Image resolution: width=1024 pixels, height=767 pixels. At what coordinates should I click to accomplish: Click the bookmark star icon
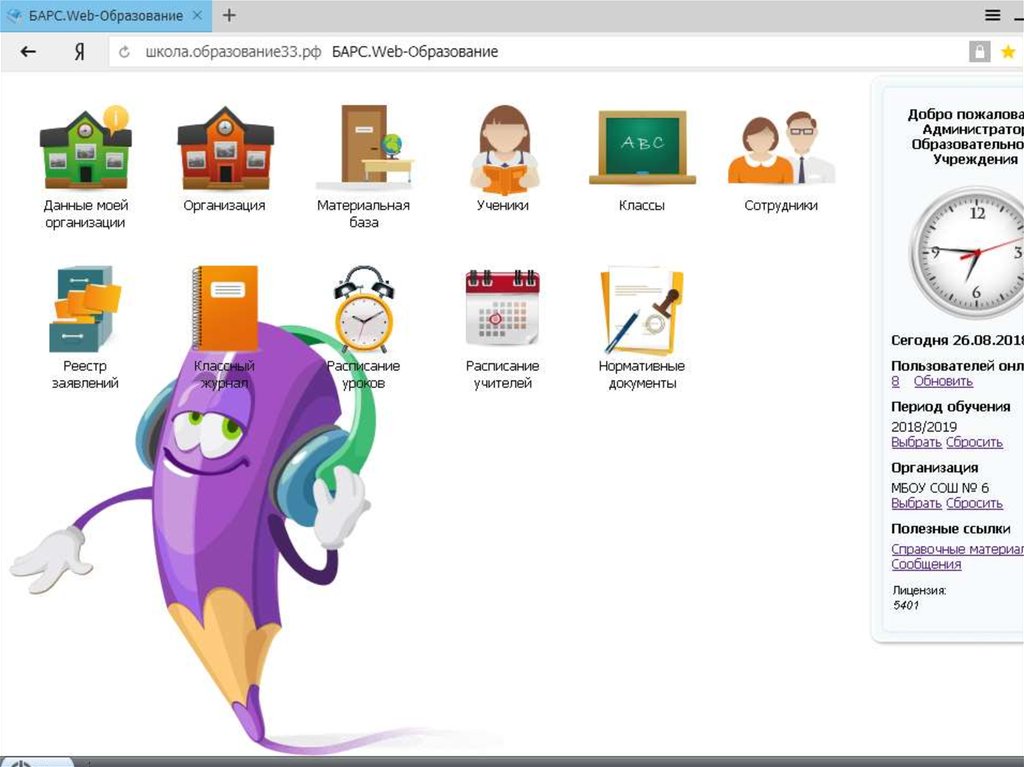(x=1008, y=52)
